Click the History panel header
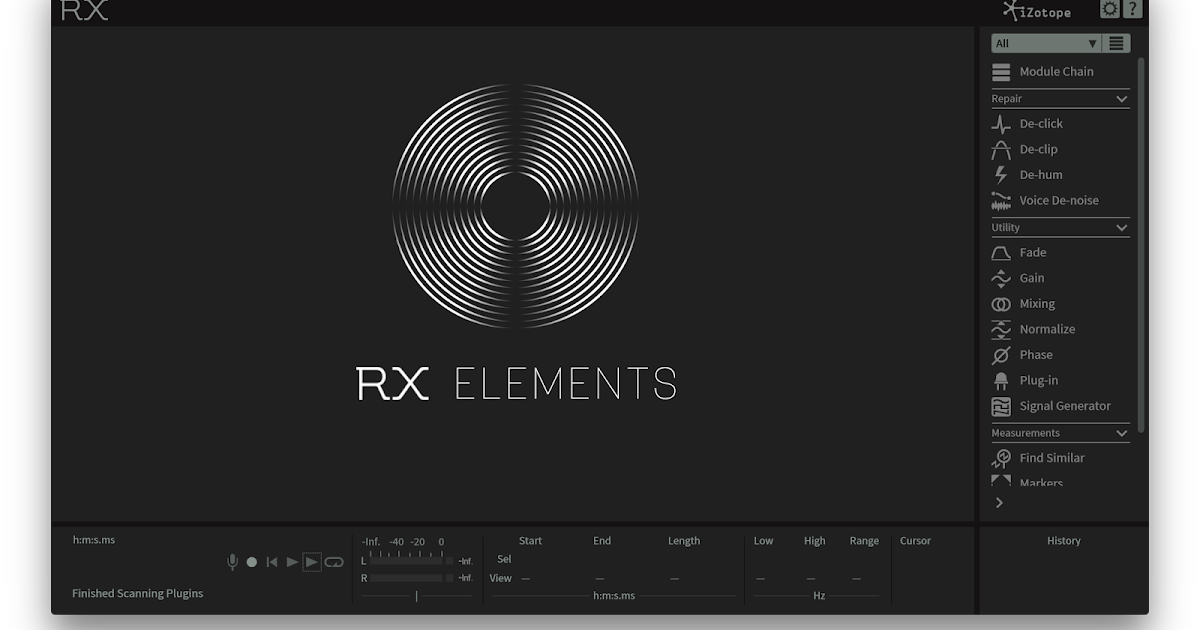The image size is (1200, 630). tap(1064, 541)
